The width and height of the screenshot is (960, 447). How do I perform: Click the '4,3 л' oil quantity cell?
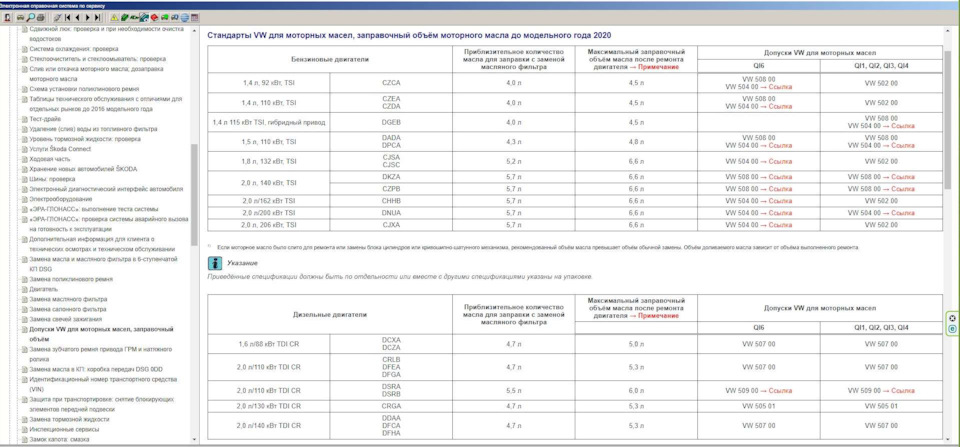point(514,142)
